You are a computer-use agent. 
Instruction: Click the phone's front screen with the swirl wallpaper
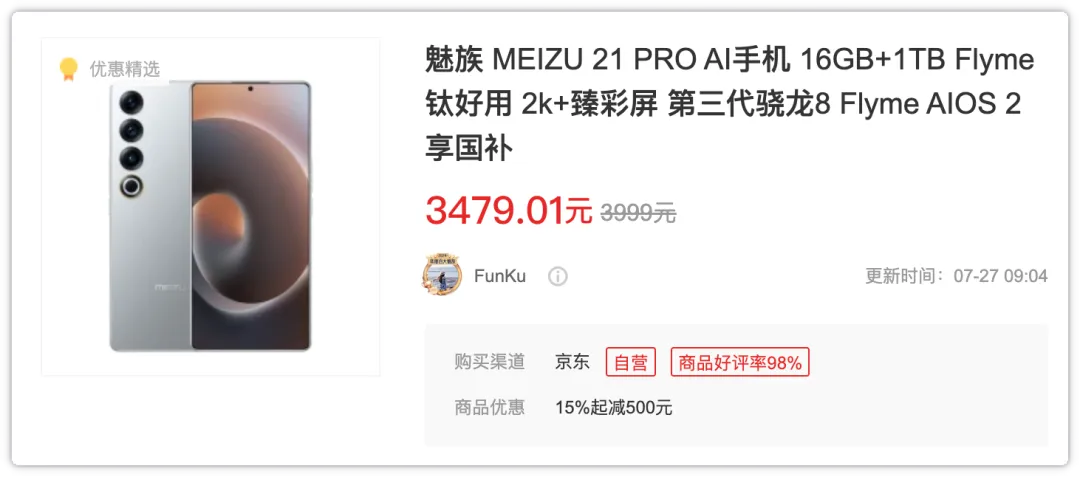251,216
